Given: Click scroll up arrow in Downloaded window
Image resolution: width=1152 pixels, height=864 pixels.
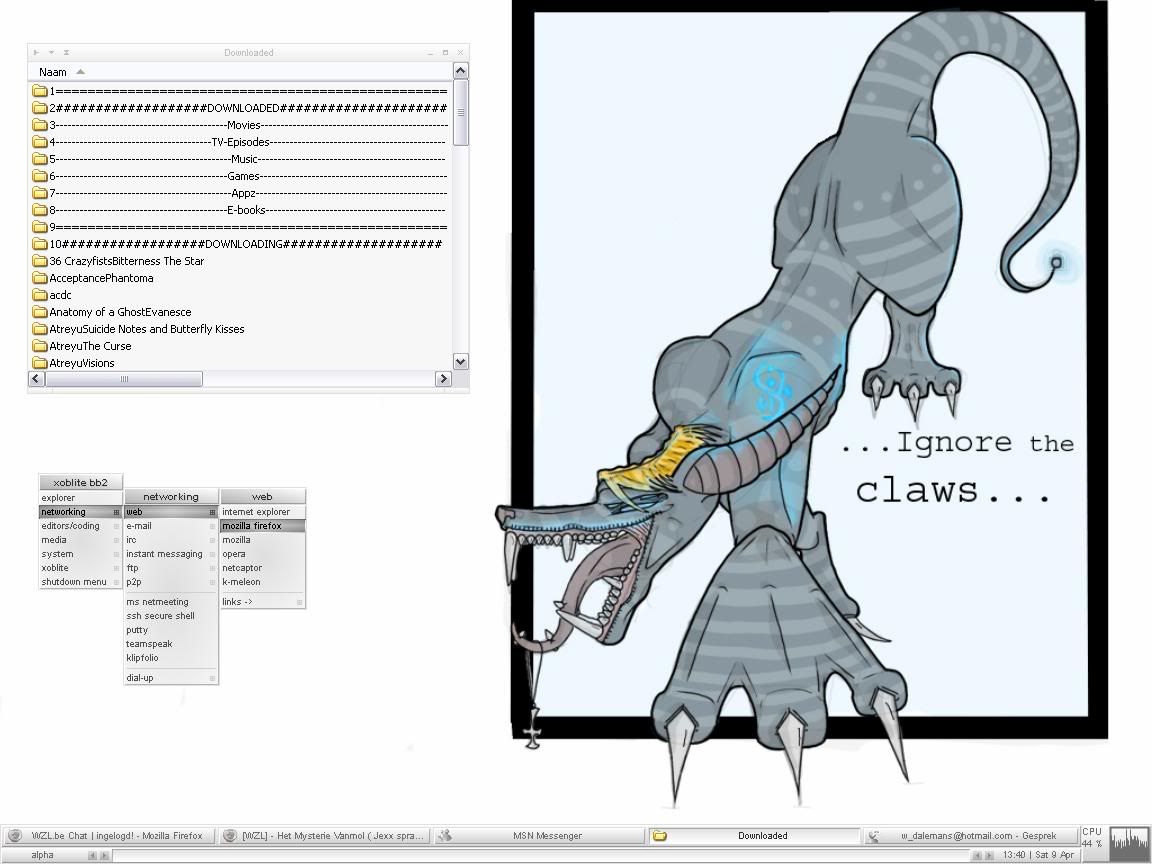Looking at the screenshot, I should 461,71.
